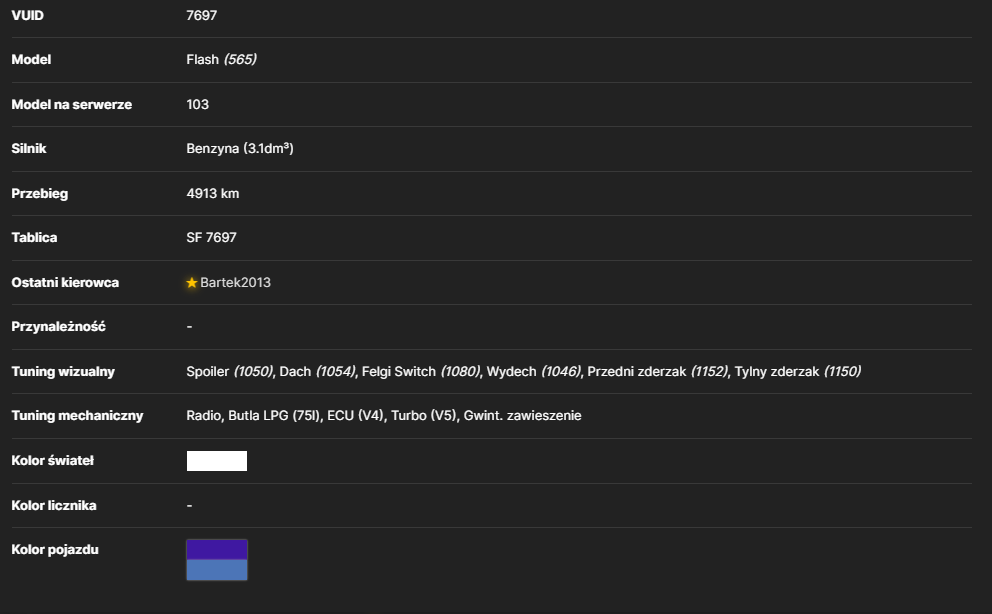Click the VUID row label
Image resolution: width=992 pixels, height=614 pixels.
28,15
